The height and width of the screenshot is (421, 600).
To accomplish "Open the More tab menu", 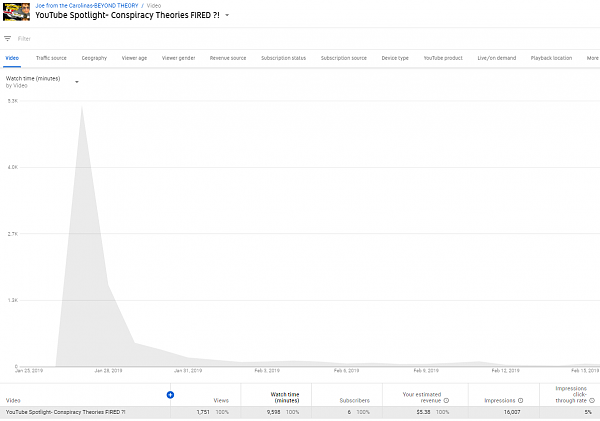I will point(592,58).
